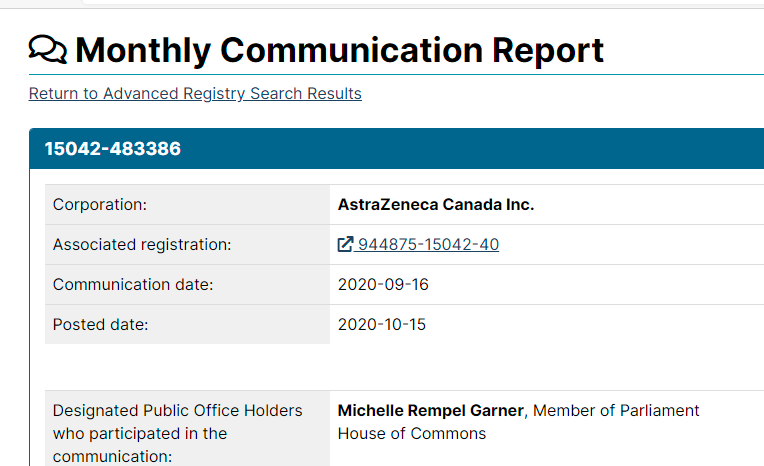Select the AstraZeneca Canada Inc. text
The image size is (764, 466).
point(436,205)
